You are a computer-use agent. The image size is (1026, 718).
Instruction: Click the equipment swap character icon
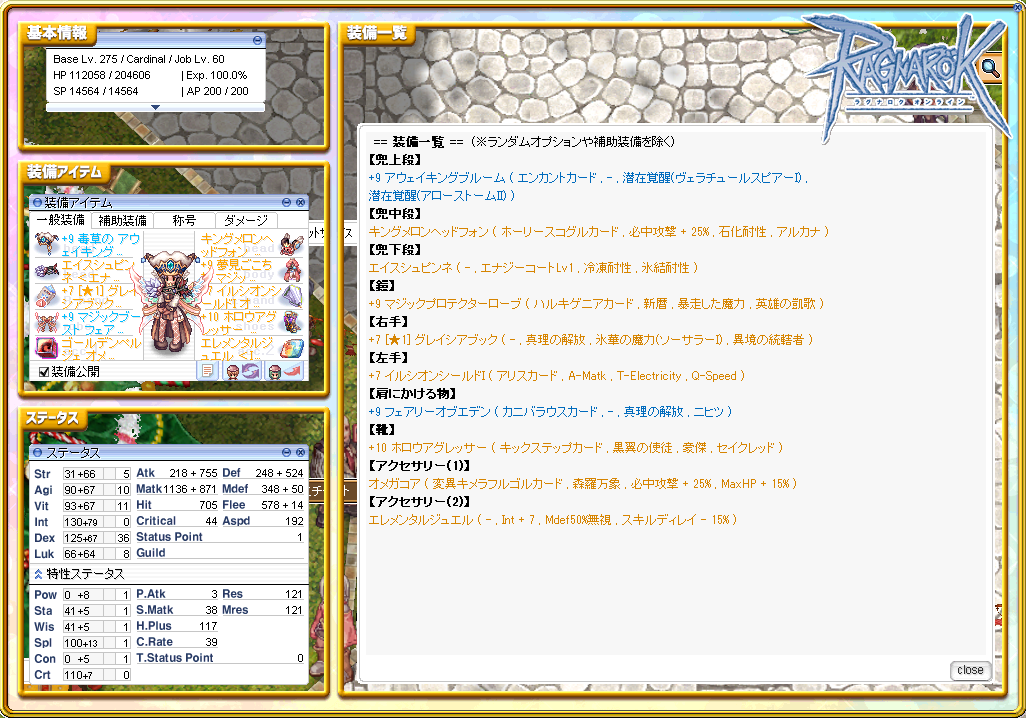click(240, 371)
